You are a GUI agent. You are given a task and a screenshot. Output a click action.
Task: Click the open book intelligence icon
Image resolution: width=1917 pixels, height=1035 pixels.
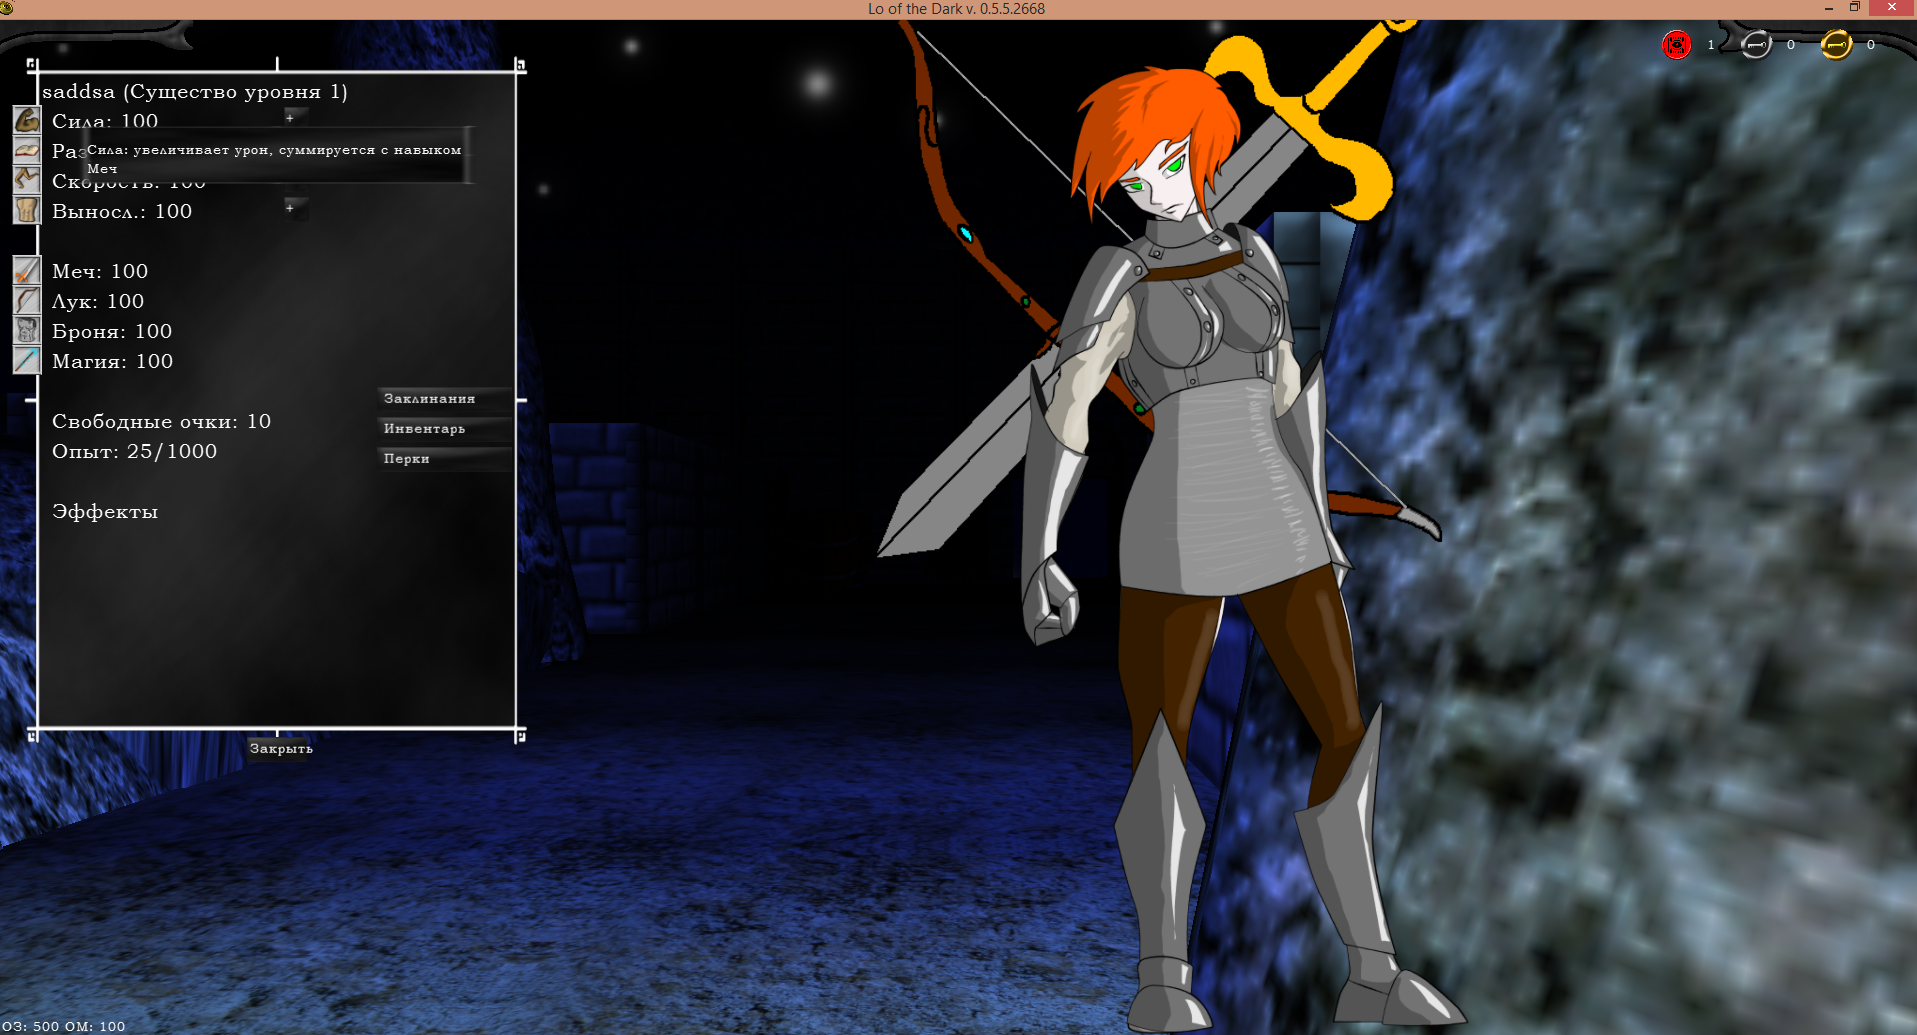point(27,150)
